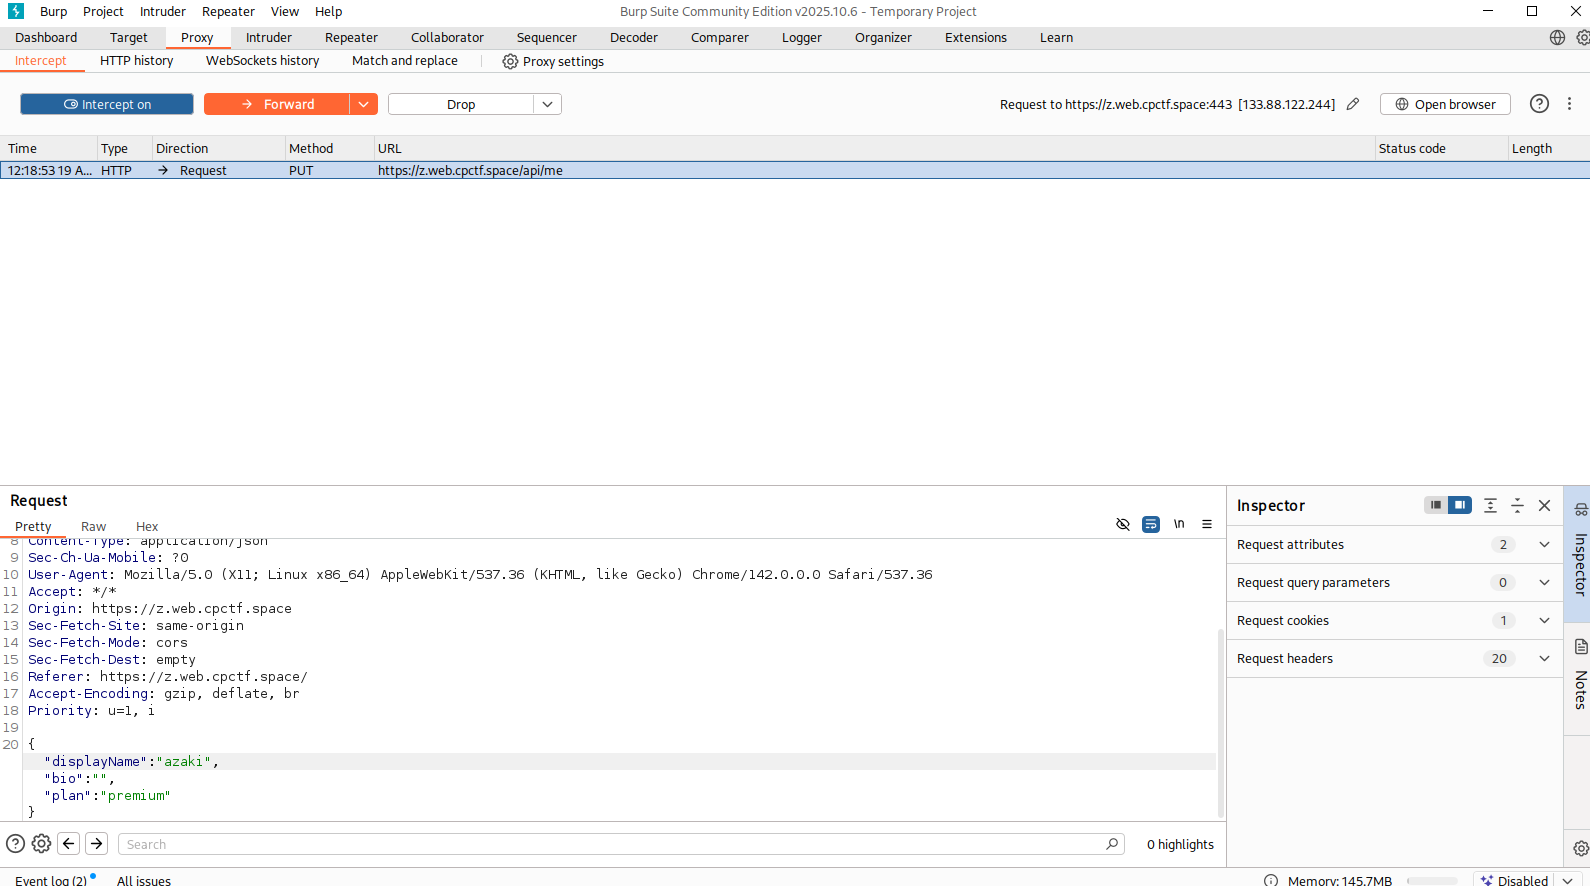Click the "plan":"premium" line in request body
Screen dimensions: 1590x886
[107, 796]
